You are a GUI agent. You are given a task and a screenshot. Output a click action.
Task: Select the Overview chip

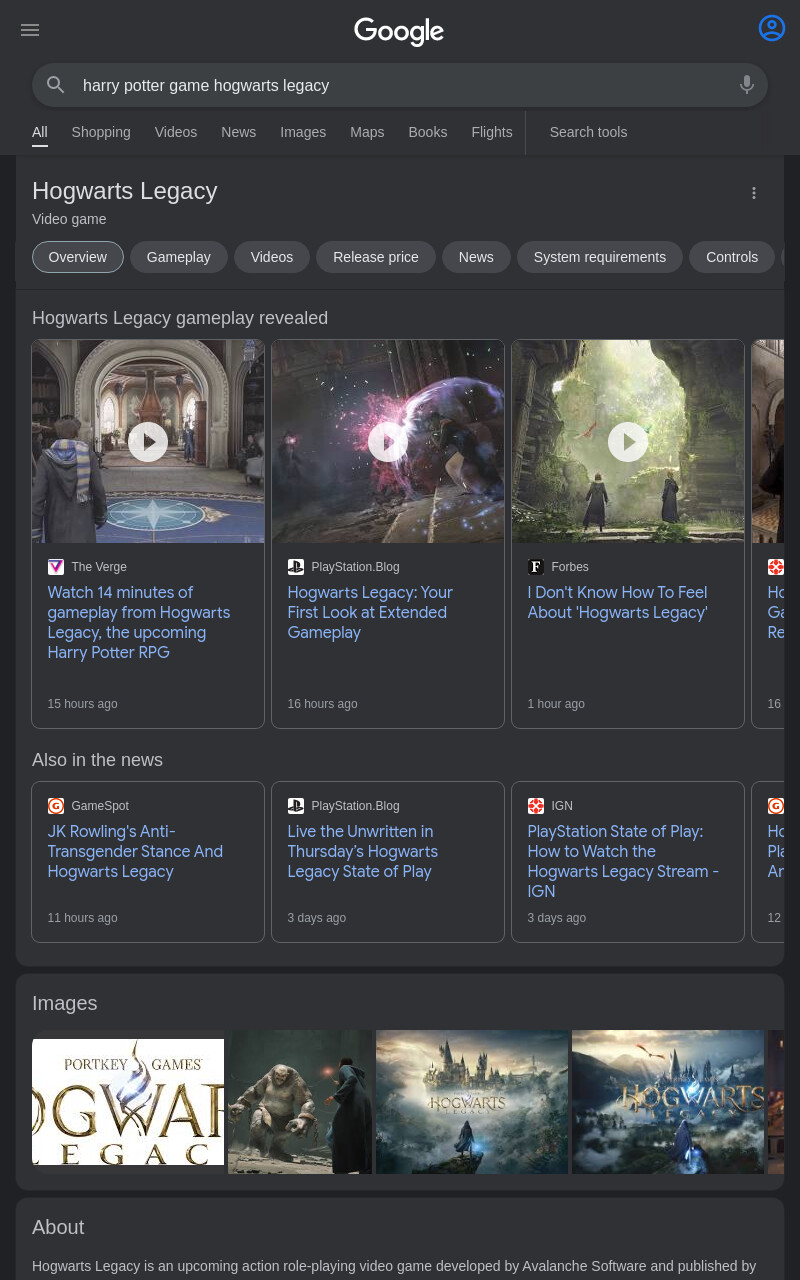click(78, 257)
